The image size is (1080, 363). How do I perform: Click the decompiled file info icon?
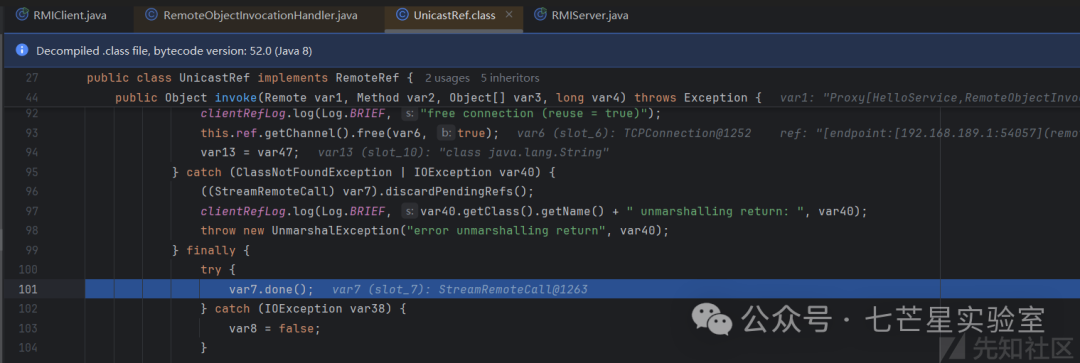click(x=22, y=51)
